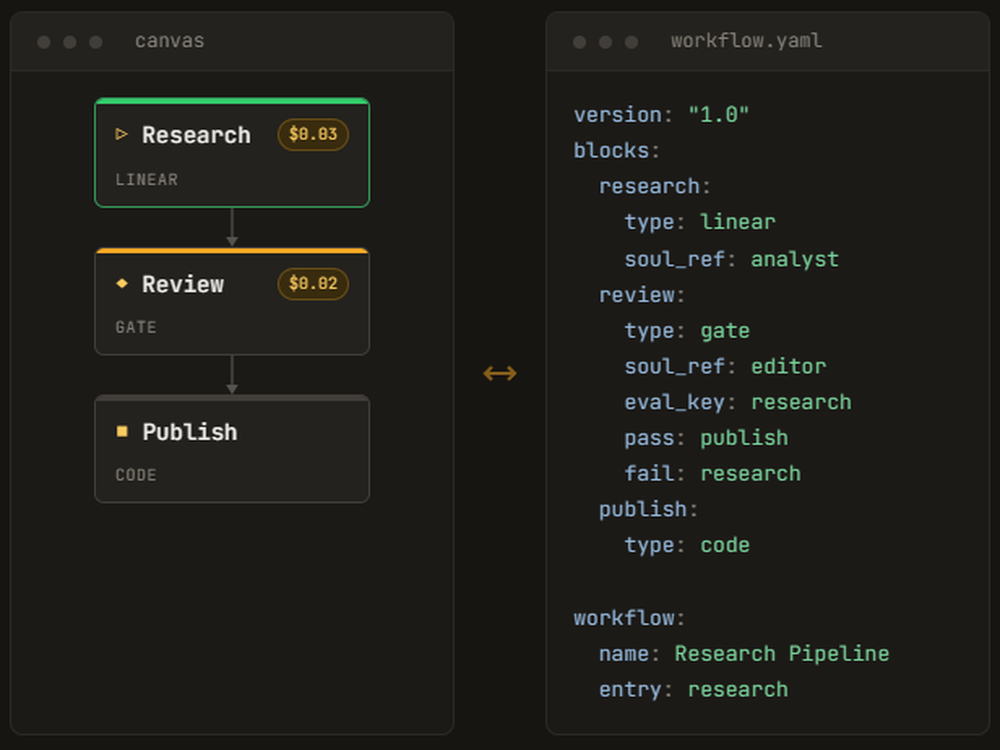Click the third window dot in workflow.yaml title bar

[x=631, y=42]
